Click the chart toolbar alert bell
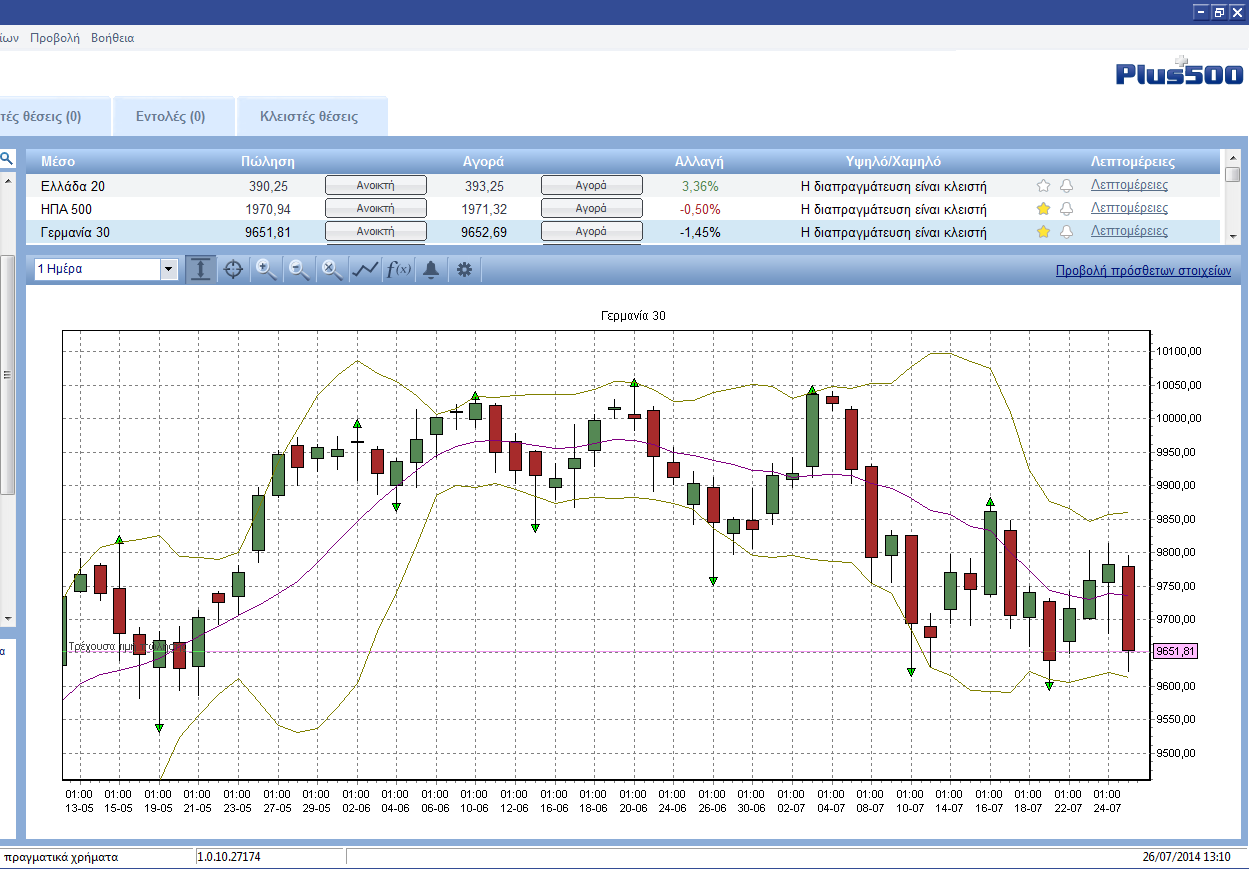 (x=431, y=270)
